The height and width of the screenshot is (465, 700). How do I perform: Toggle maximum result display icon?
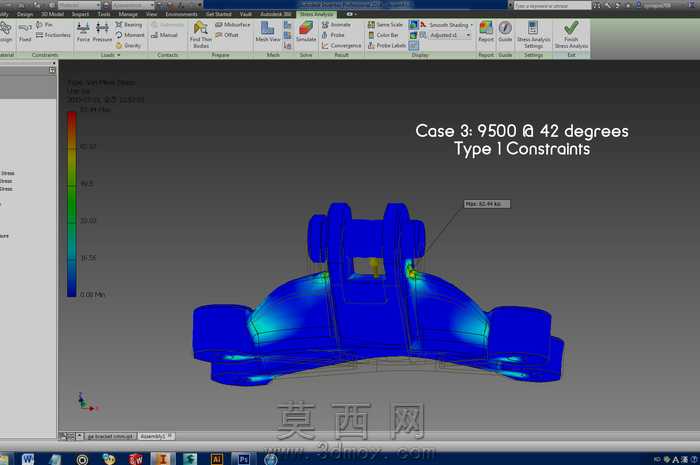[x=413, y=25]
